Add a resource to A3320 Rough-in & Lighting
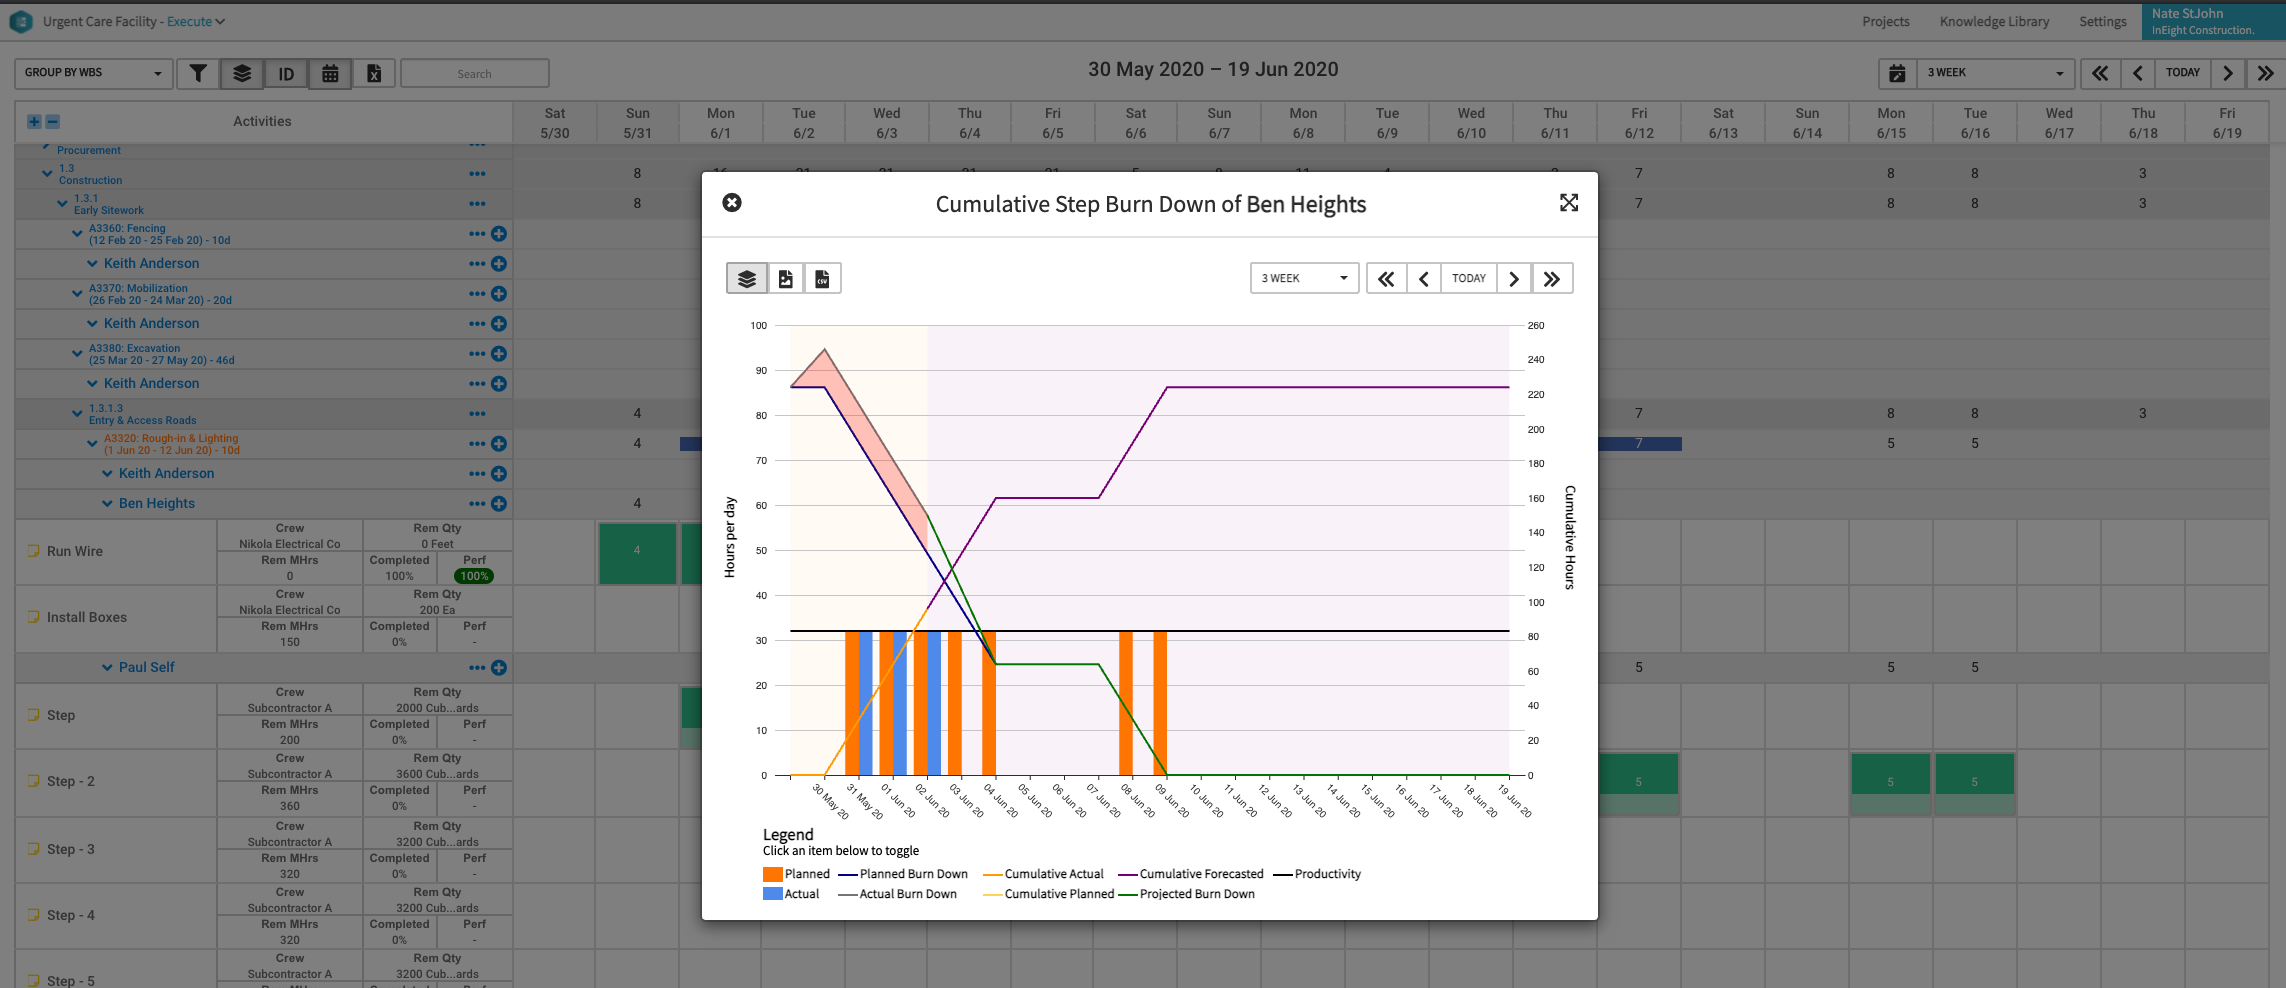The width and height of the screenshot is (2286, 988). [x=499, y=443]
